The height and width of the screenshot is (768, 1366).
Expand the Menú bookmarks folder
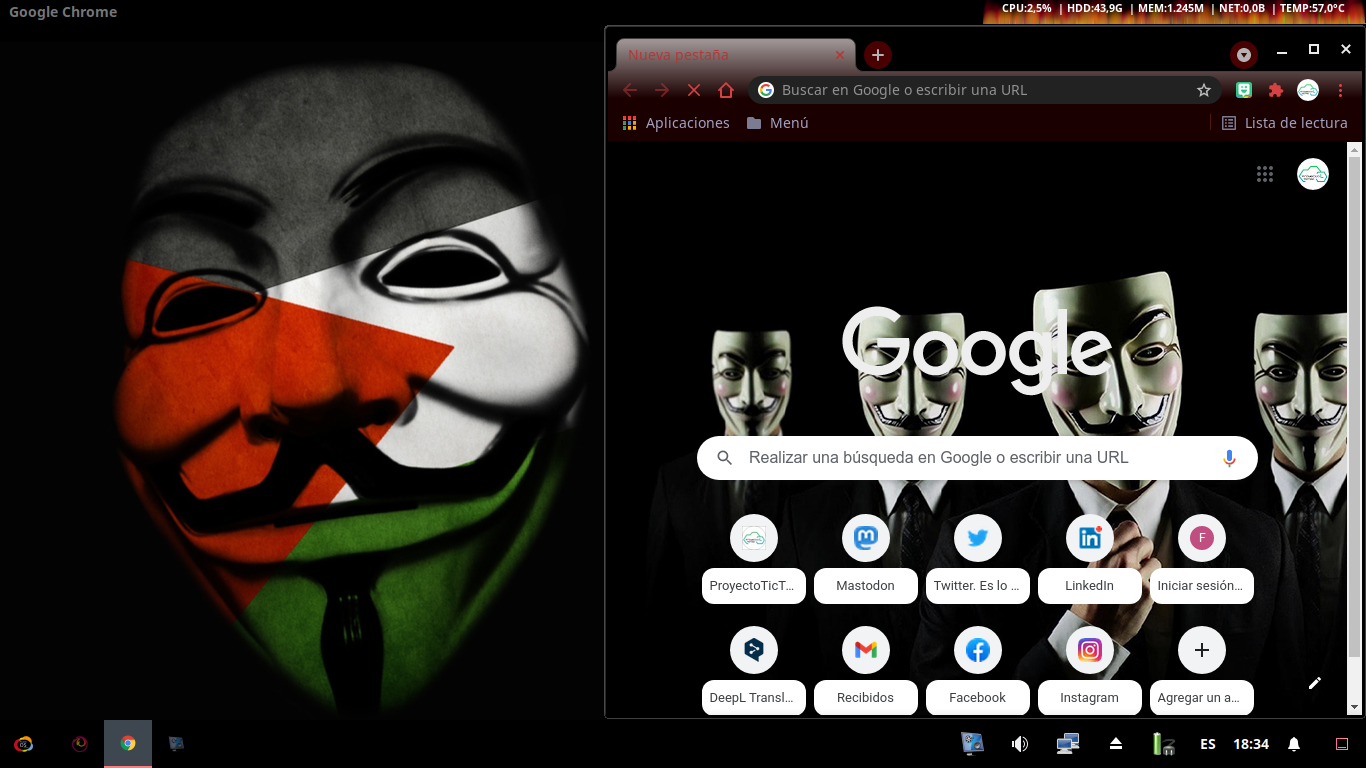point(777,123)
